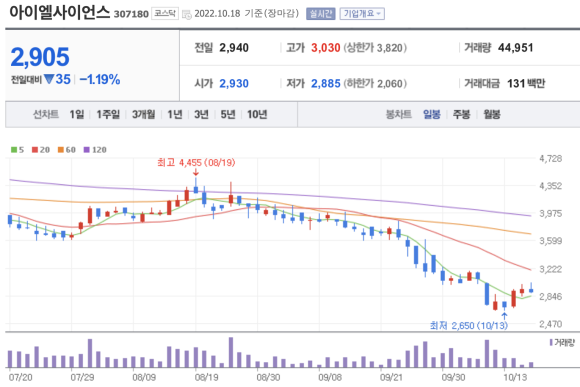580x387 pixels.
Task: Click the purple 120-day moving average legend
Action: [x=95, y=150]
